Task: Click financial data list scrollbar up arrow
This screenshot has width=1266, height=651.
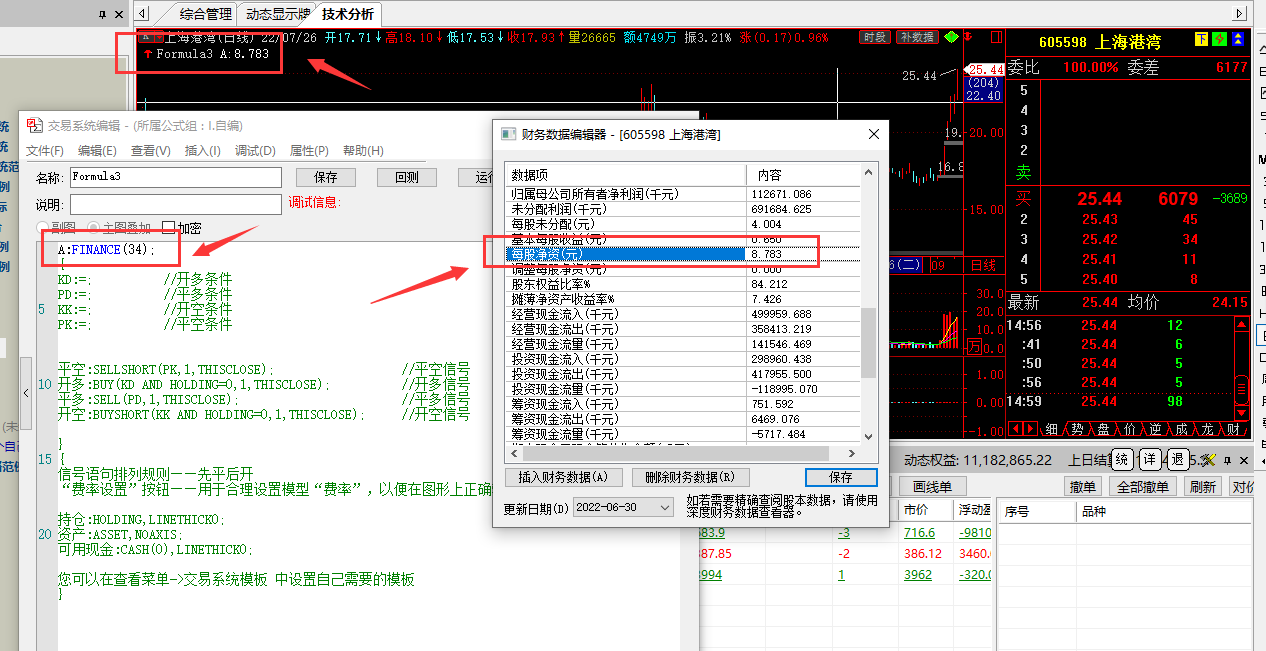Action: coord(868,173)
